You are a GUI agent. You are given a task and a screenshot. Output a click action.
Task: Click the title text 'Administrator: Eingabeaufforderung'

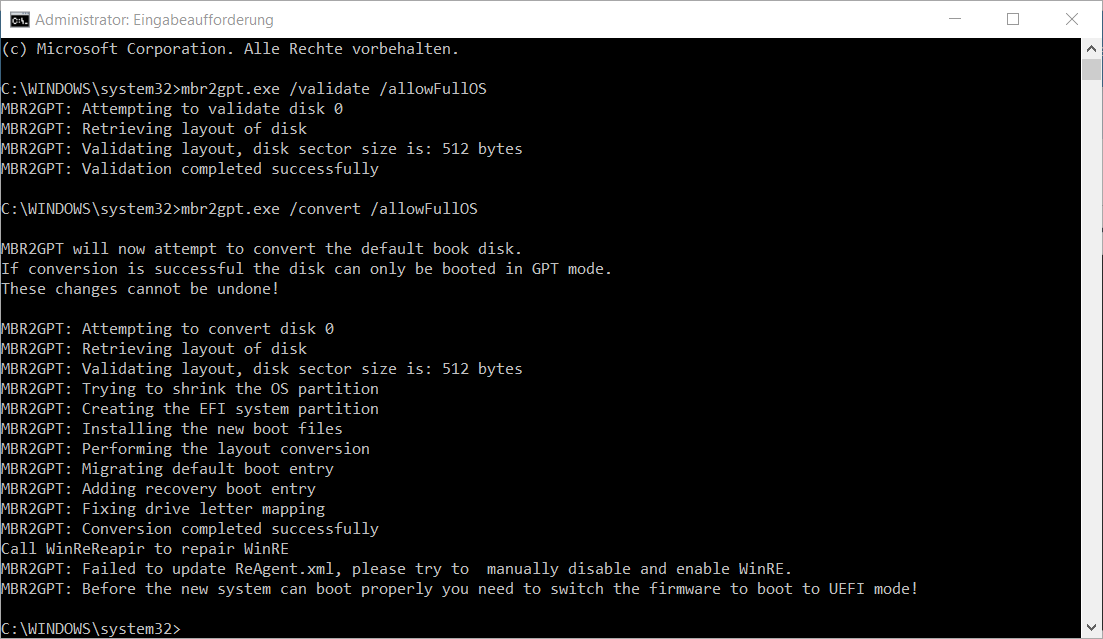154,20
